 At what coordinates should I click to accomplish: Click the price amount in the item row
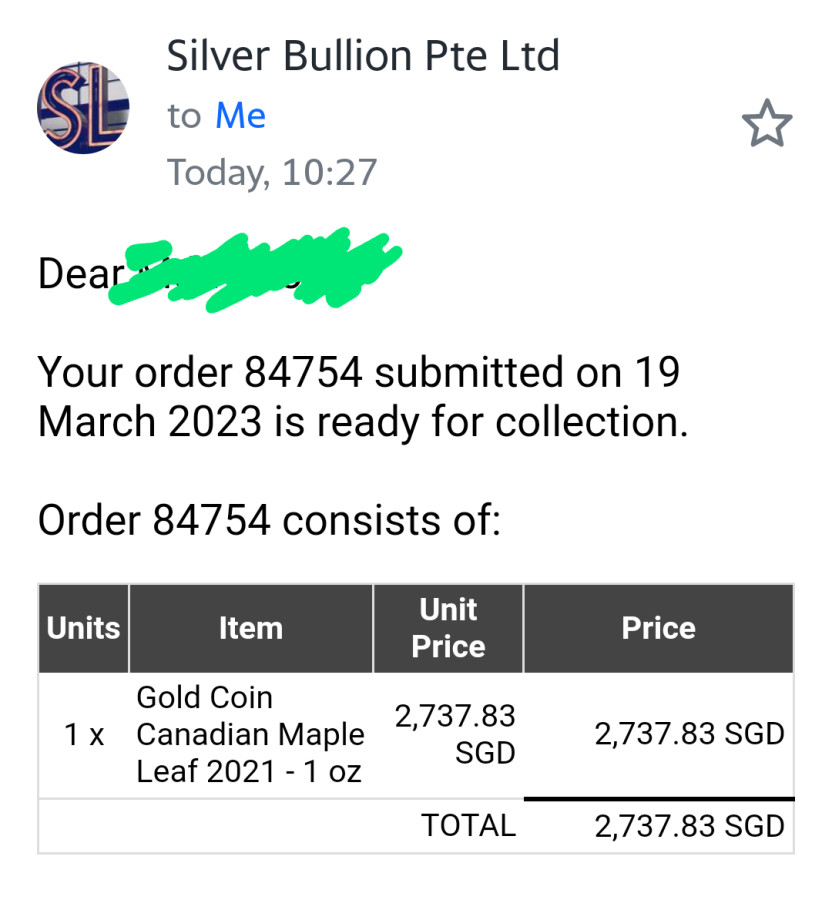tap(689, 734)
